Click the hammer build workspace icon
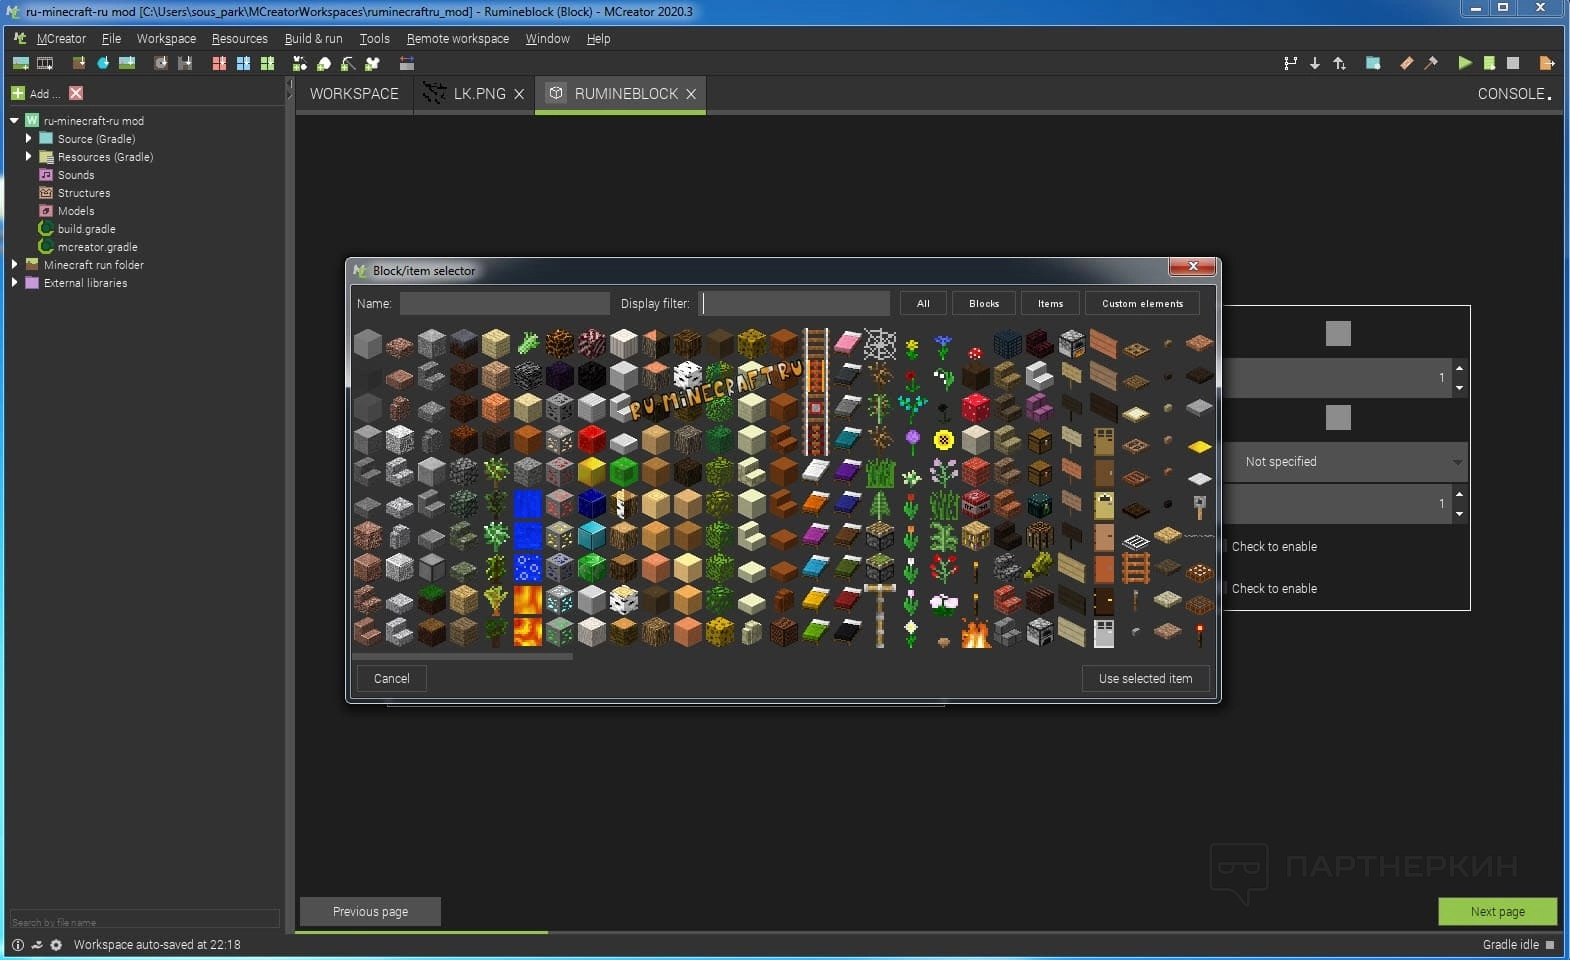This screenshot has height=960, width=1570. point(1431,63)
